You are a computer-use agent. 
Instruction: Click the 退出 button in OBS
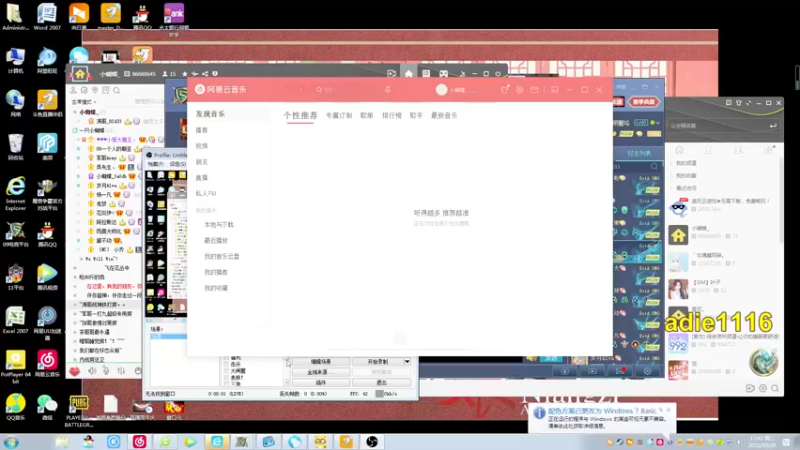coord(382,383)
